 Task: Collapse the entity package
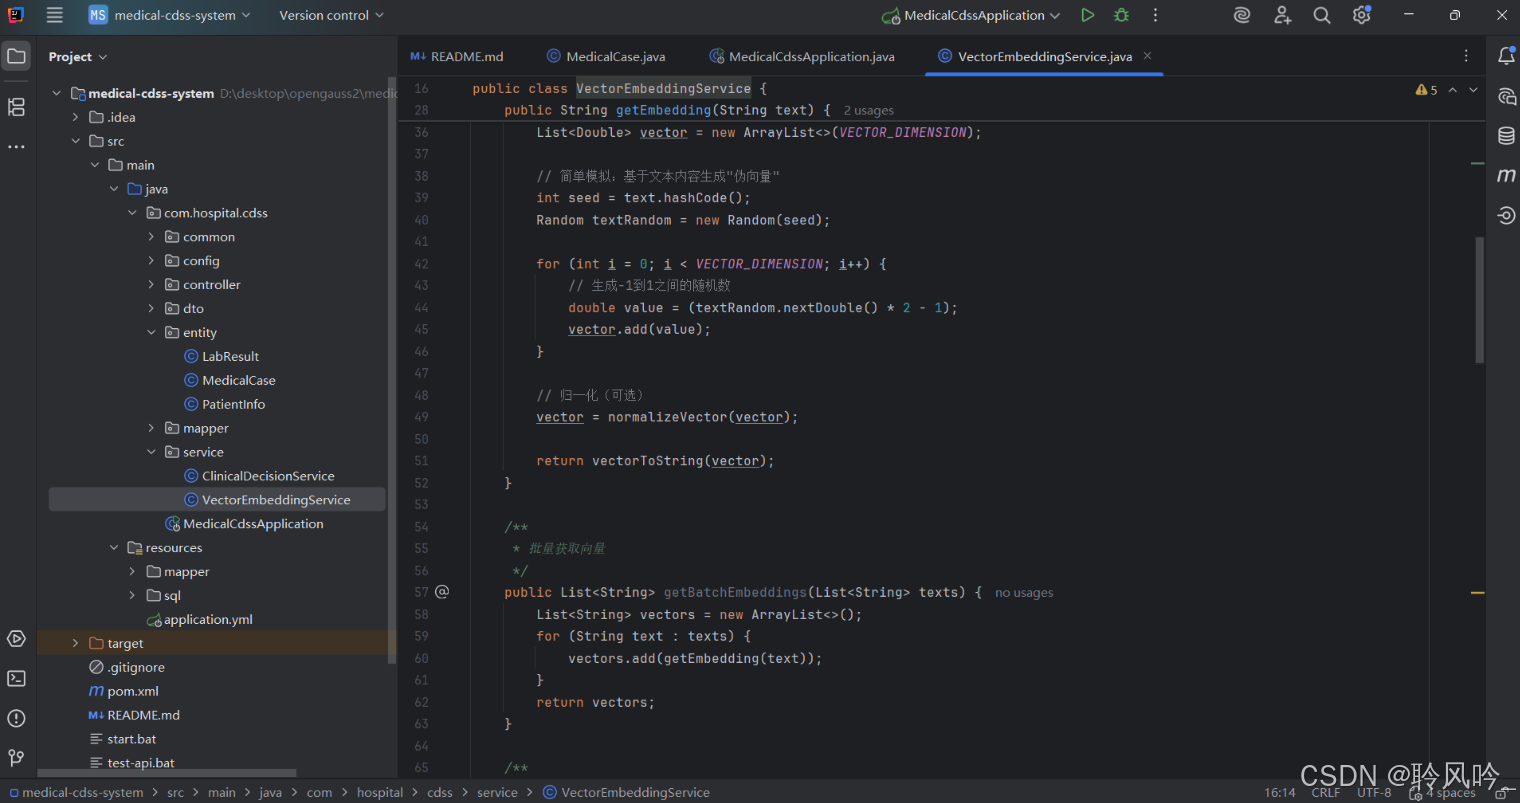tap(151, 333)
